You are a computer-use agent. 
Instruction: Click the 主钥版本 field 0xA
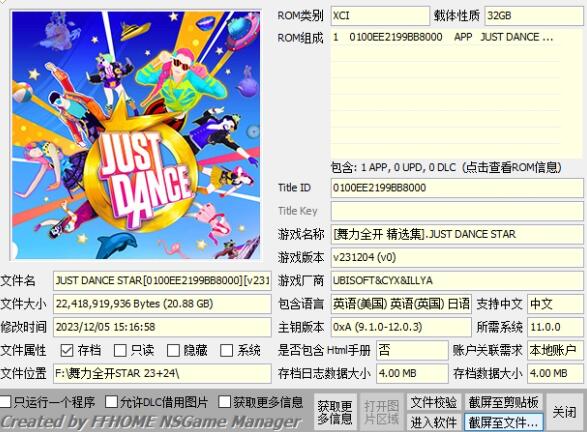click(x=401, y=327)
